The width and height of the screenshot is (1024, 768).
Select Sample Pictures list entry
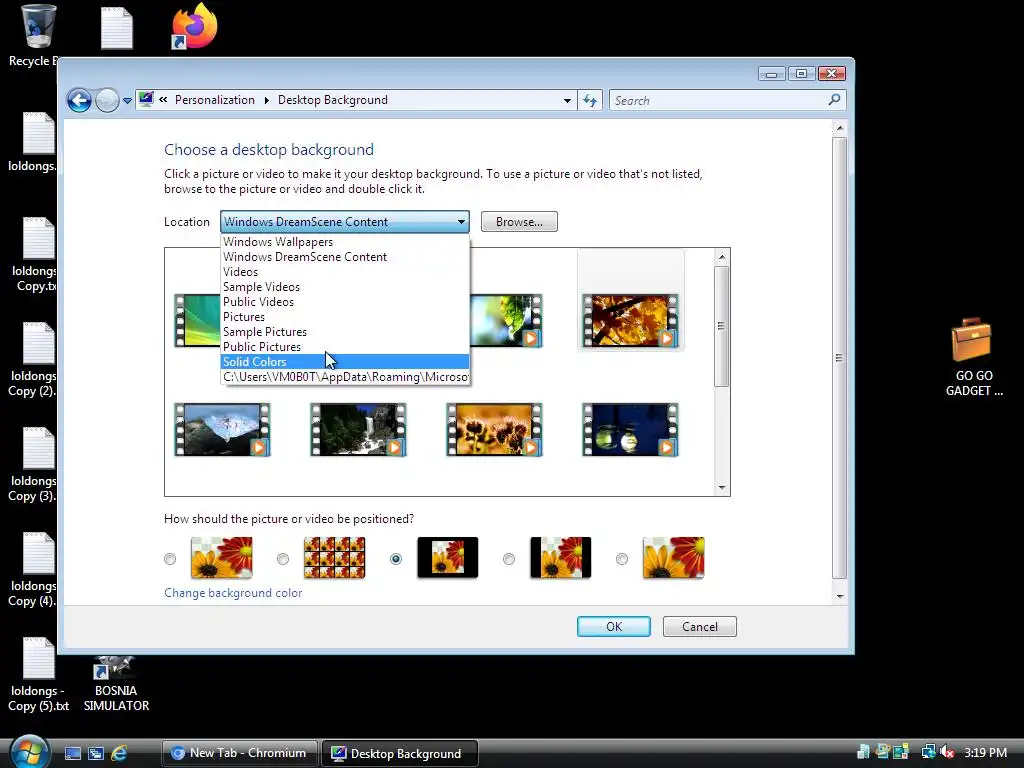click(x=345, y=332)
